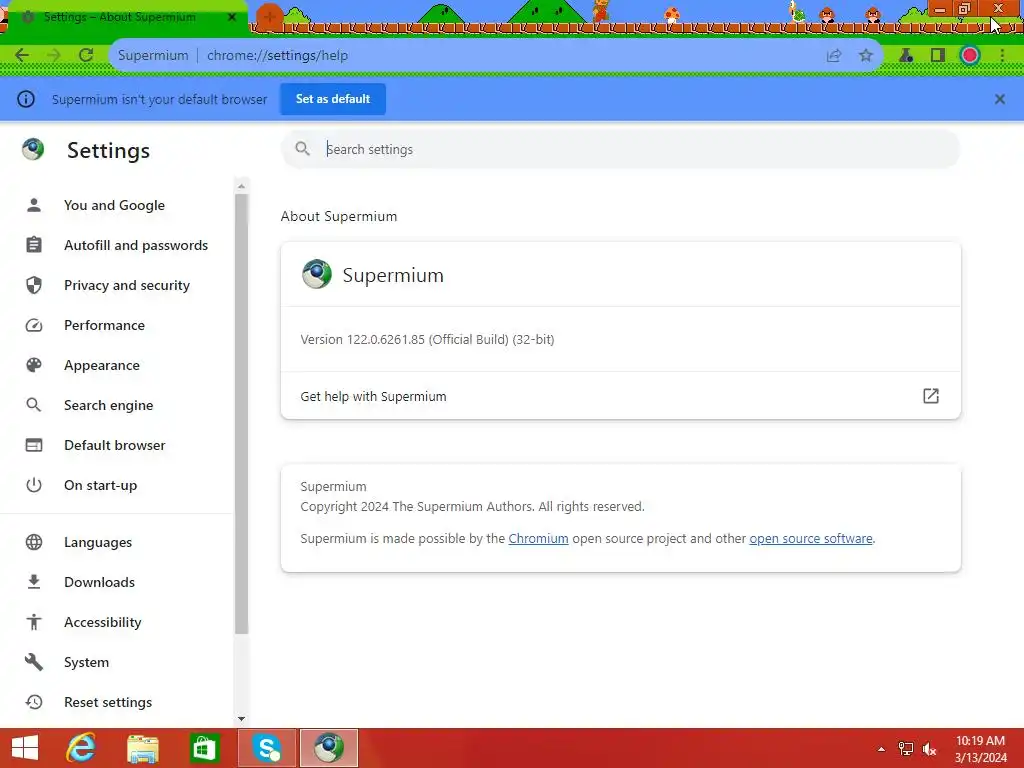Focus the Search settings field
The height and width of the screenshot is (768, 1024).
(x=620, y=150)
